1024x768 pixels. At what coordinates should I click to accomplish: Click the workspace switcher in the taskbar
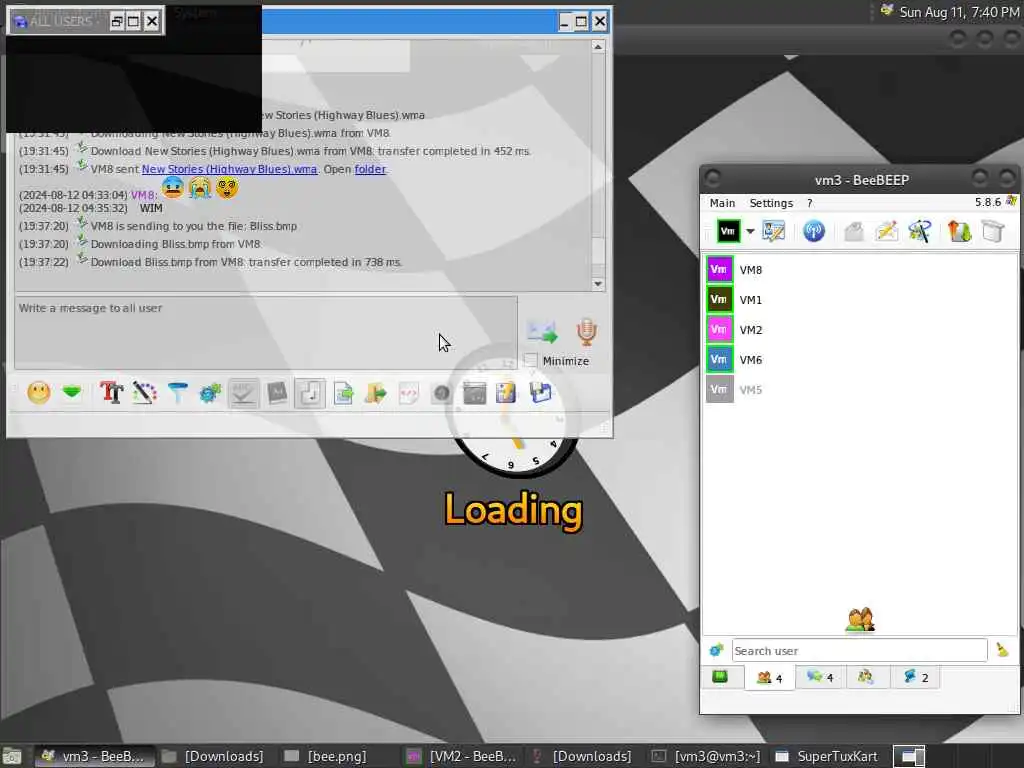click(909, 756)
